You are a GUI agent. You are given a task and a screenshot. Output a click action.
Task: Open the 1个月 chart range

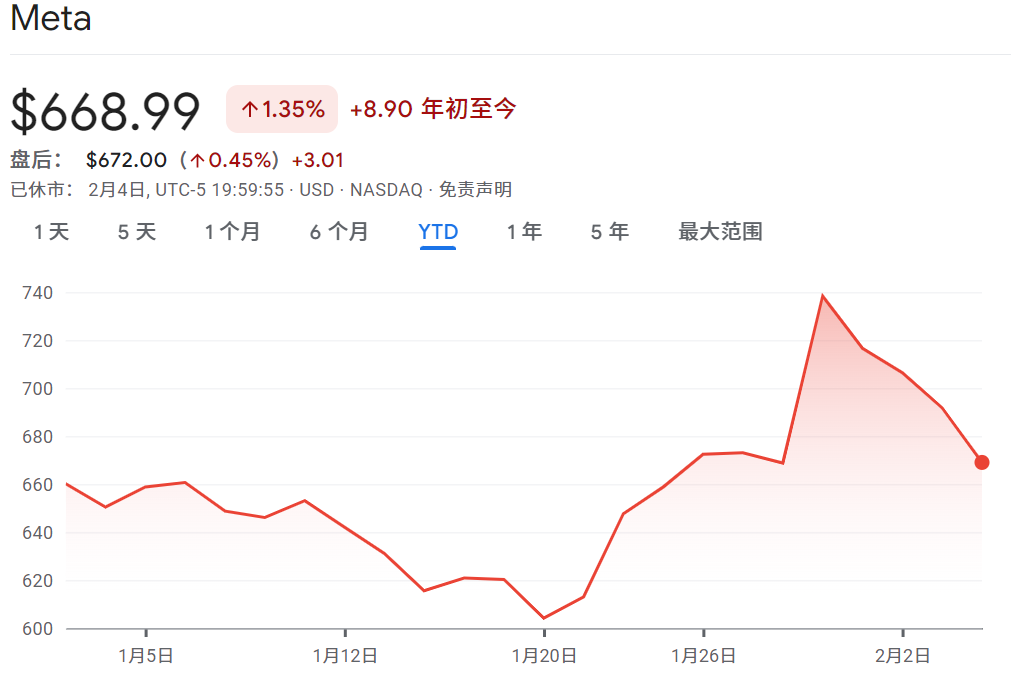[233, 232]
